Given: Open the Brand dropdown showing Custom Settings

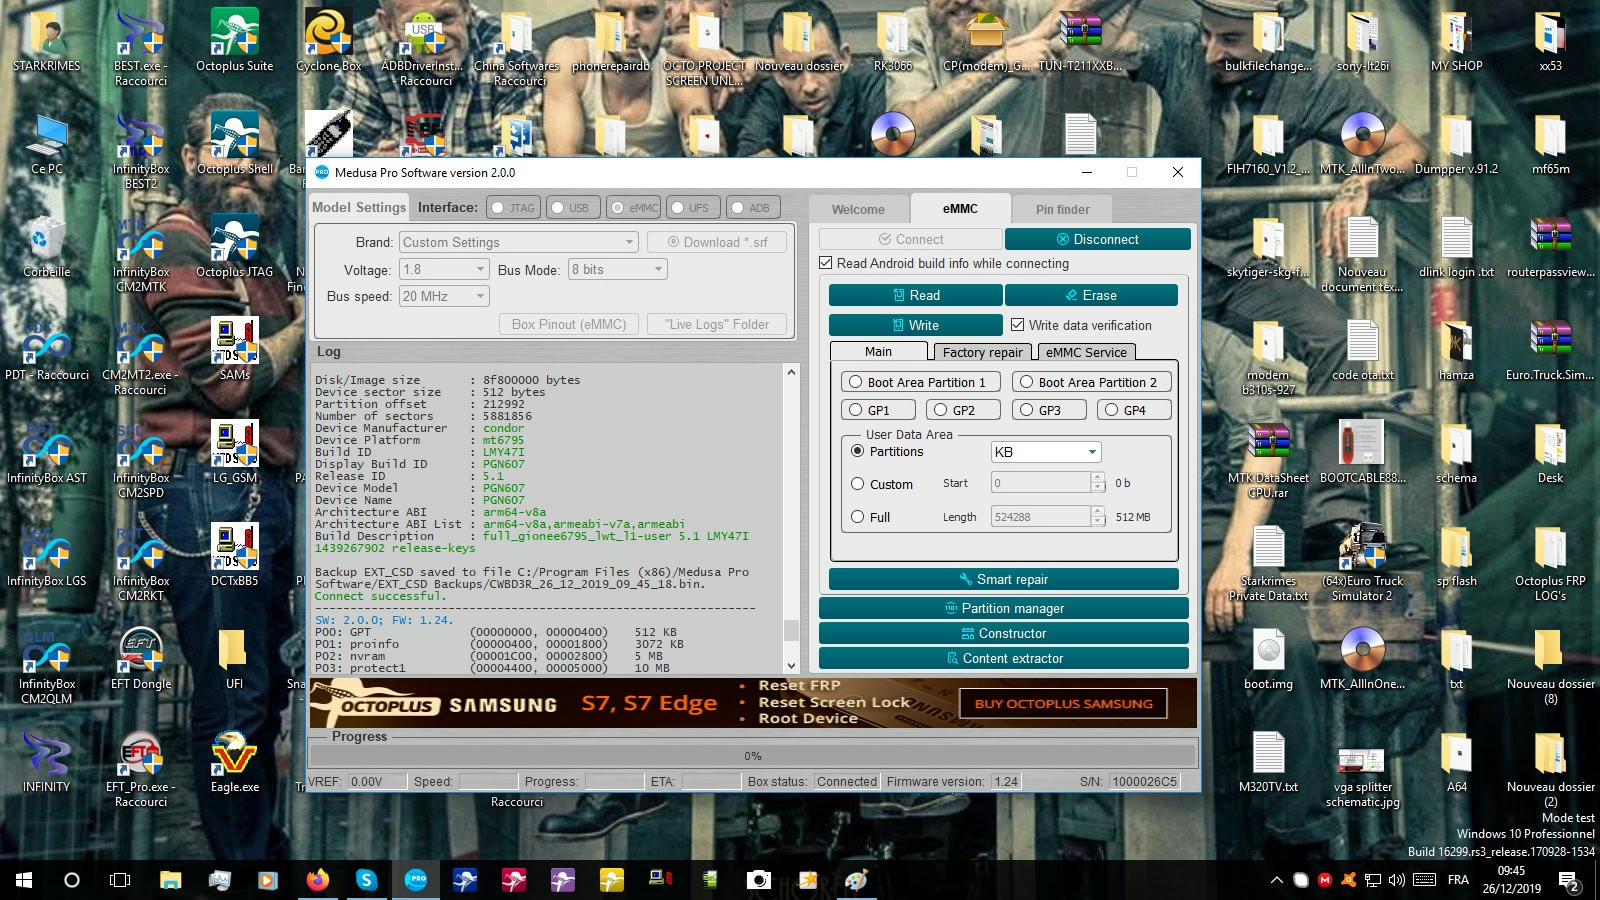Looking at the screenshot, I should pyautogui.click(x=518, y=241).
